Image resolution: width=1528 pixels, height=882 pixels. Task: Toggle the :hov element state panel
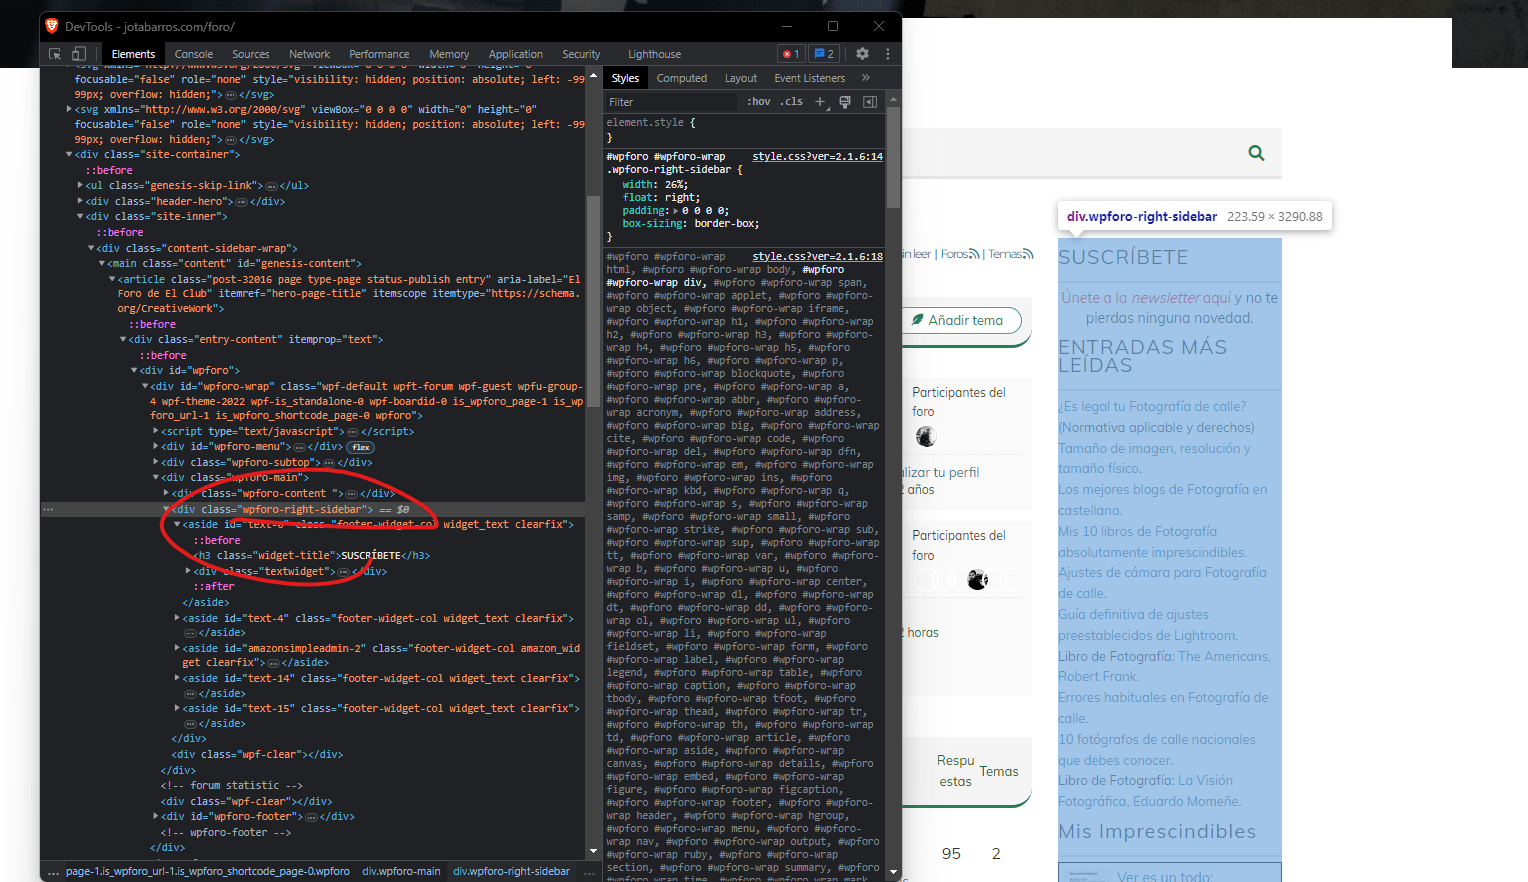[x=759, y=102]
